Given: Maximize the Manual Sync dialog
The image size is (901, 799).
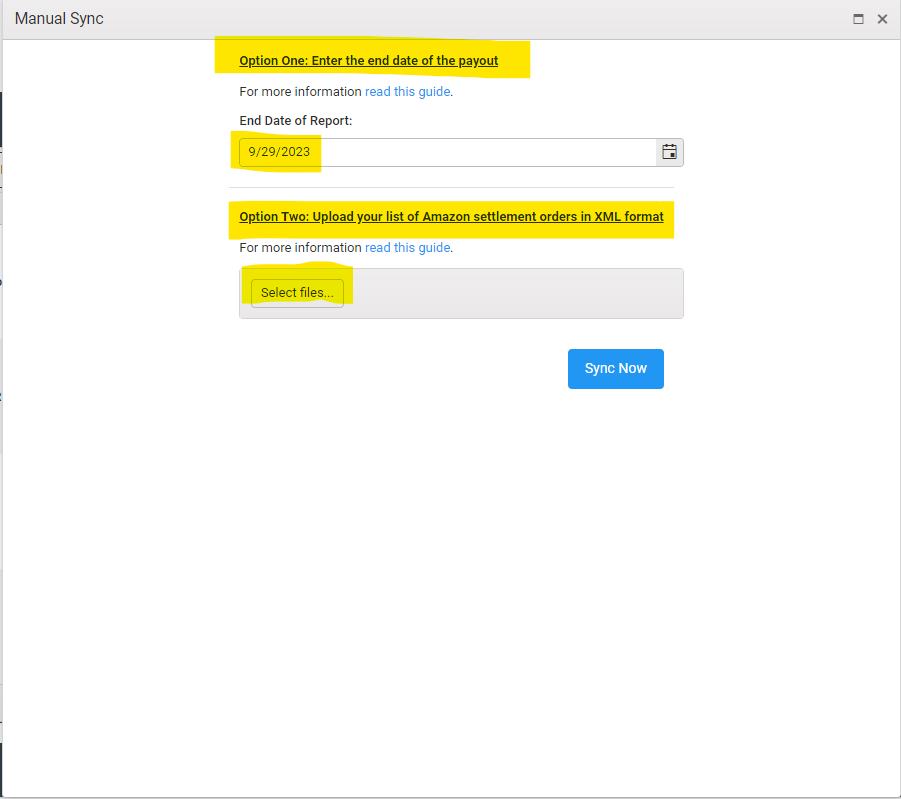Looking at the screenshot, I should point(858,19).
